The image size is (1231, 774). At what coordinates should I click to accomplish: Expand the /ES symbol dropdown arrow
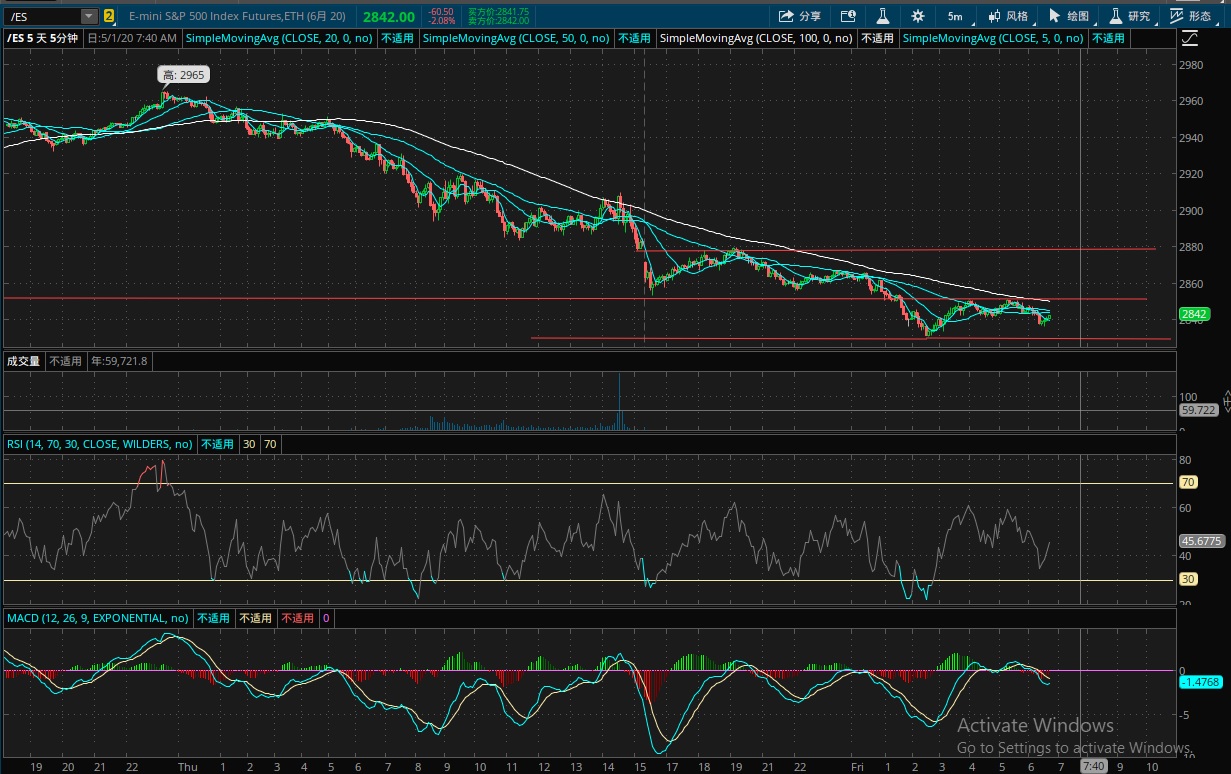coord(89,16)
